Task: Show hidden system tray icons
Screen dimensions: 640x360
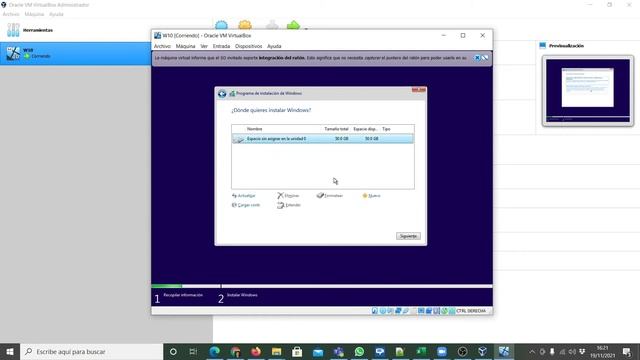Action: tap(532, 351)
